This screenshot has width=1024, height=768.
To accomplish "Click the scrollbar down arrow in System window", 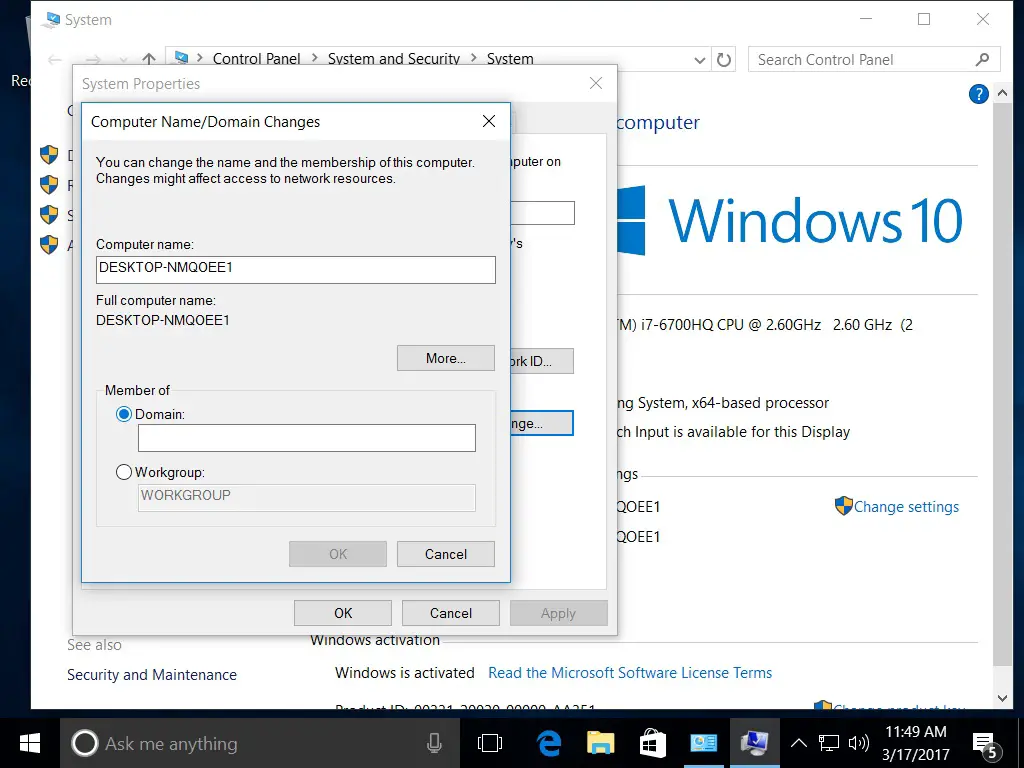I will click(1002, 698).
